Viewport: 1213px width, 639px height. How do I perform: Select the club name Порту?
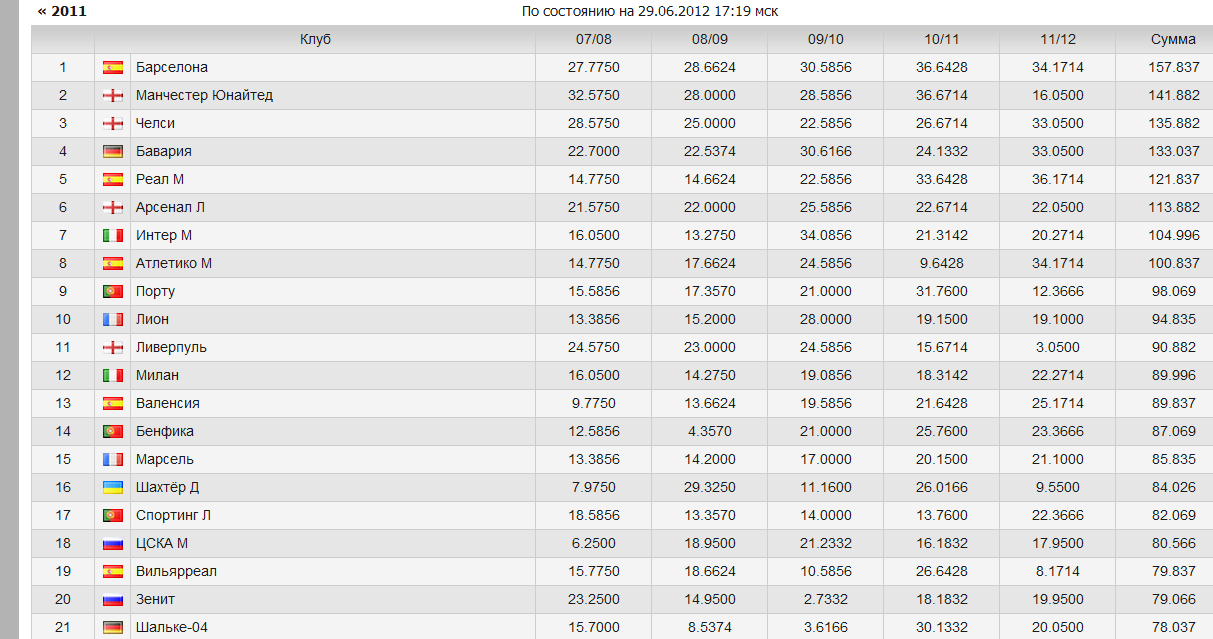click(x=155, y=291)
